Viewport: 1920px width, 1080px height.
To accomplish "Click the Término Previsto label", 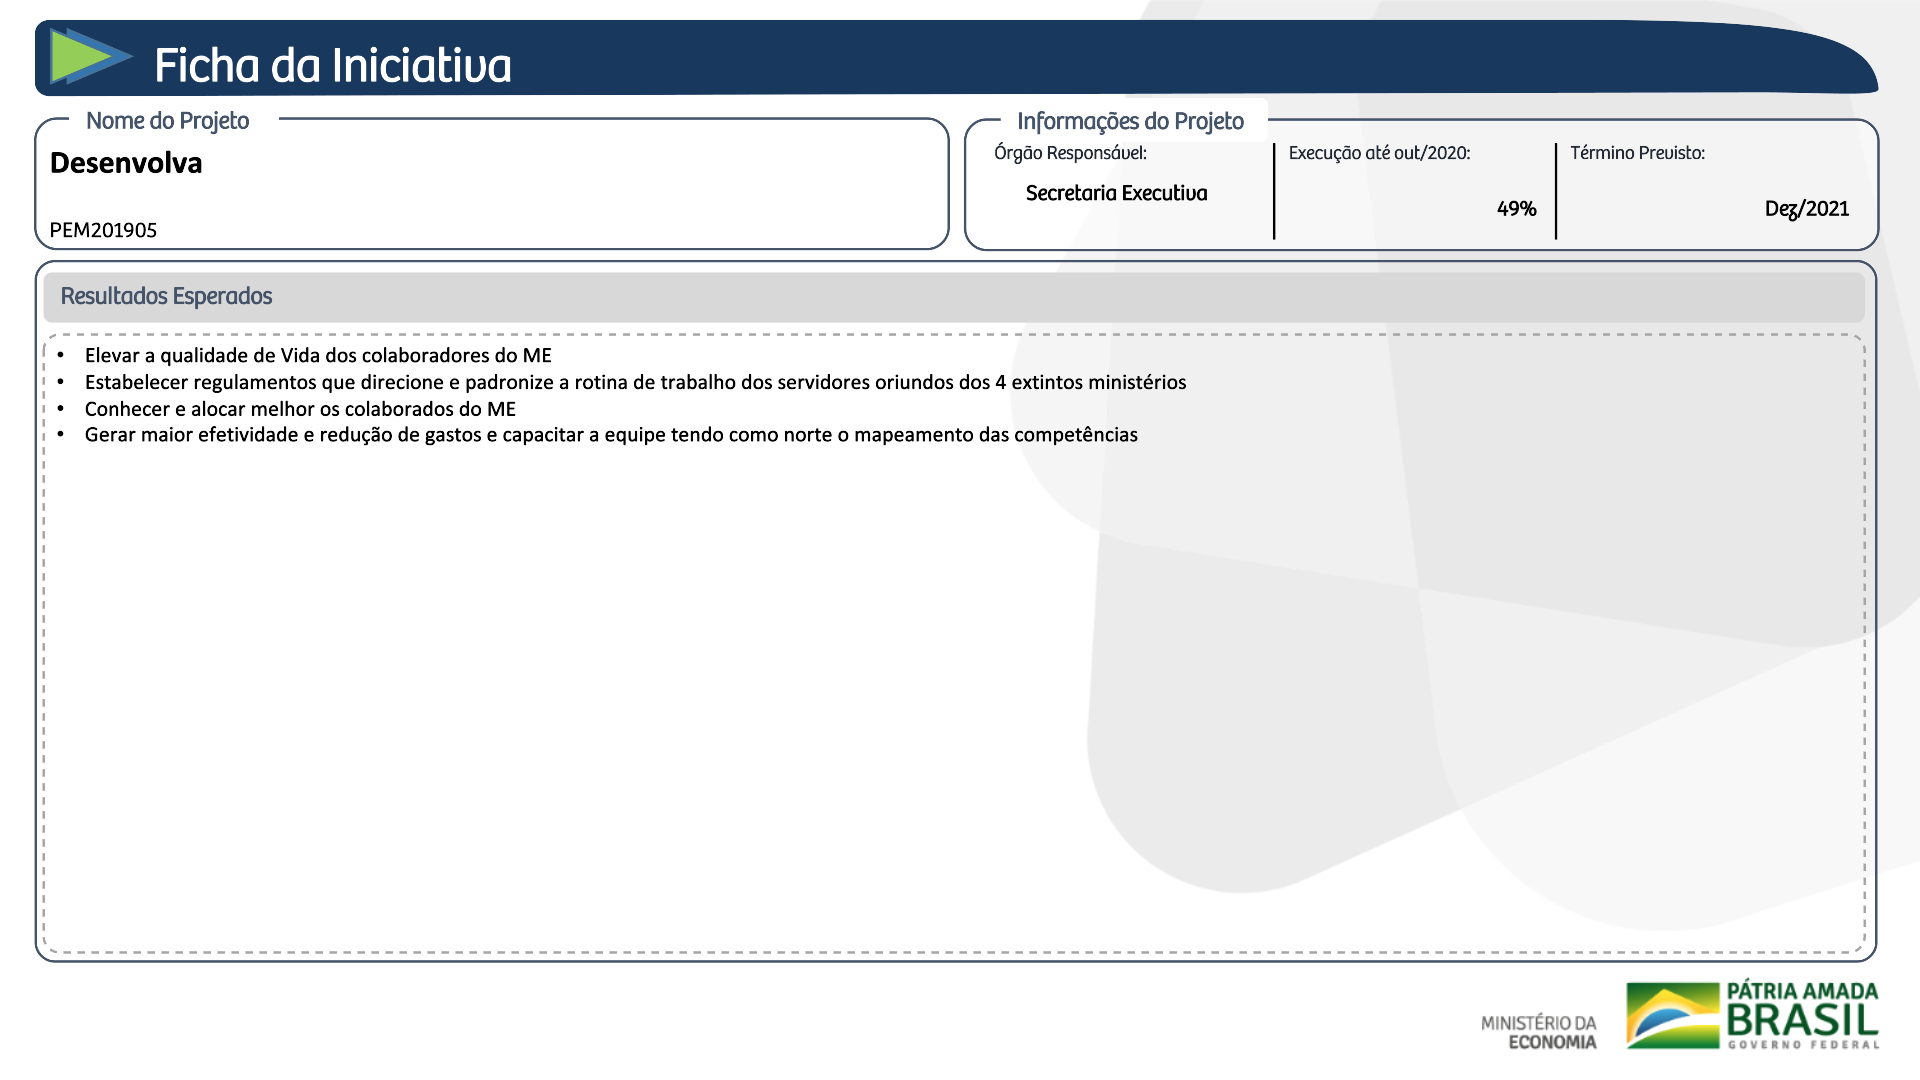I will click(x=1637, y=153).
